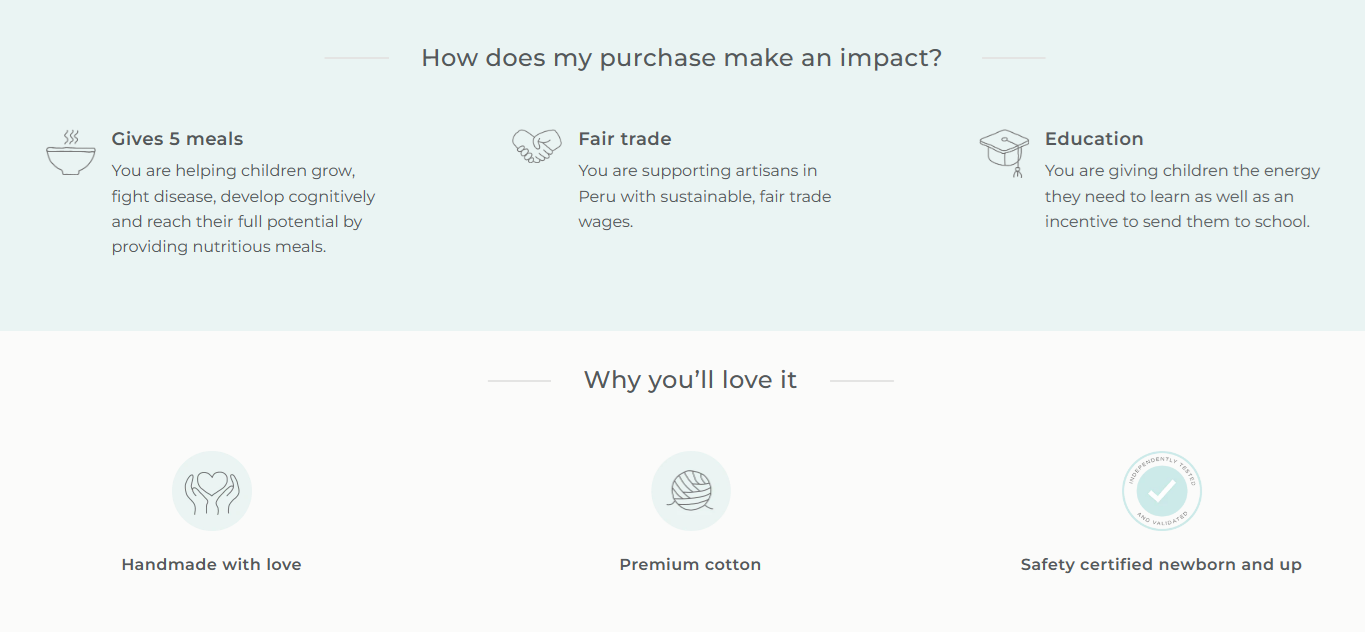Click the 'Fair trade' heading
Image resolution: width=1365 pixels, height=632 pixels.
pos(624,139)
